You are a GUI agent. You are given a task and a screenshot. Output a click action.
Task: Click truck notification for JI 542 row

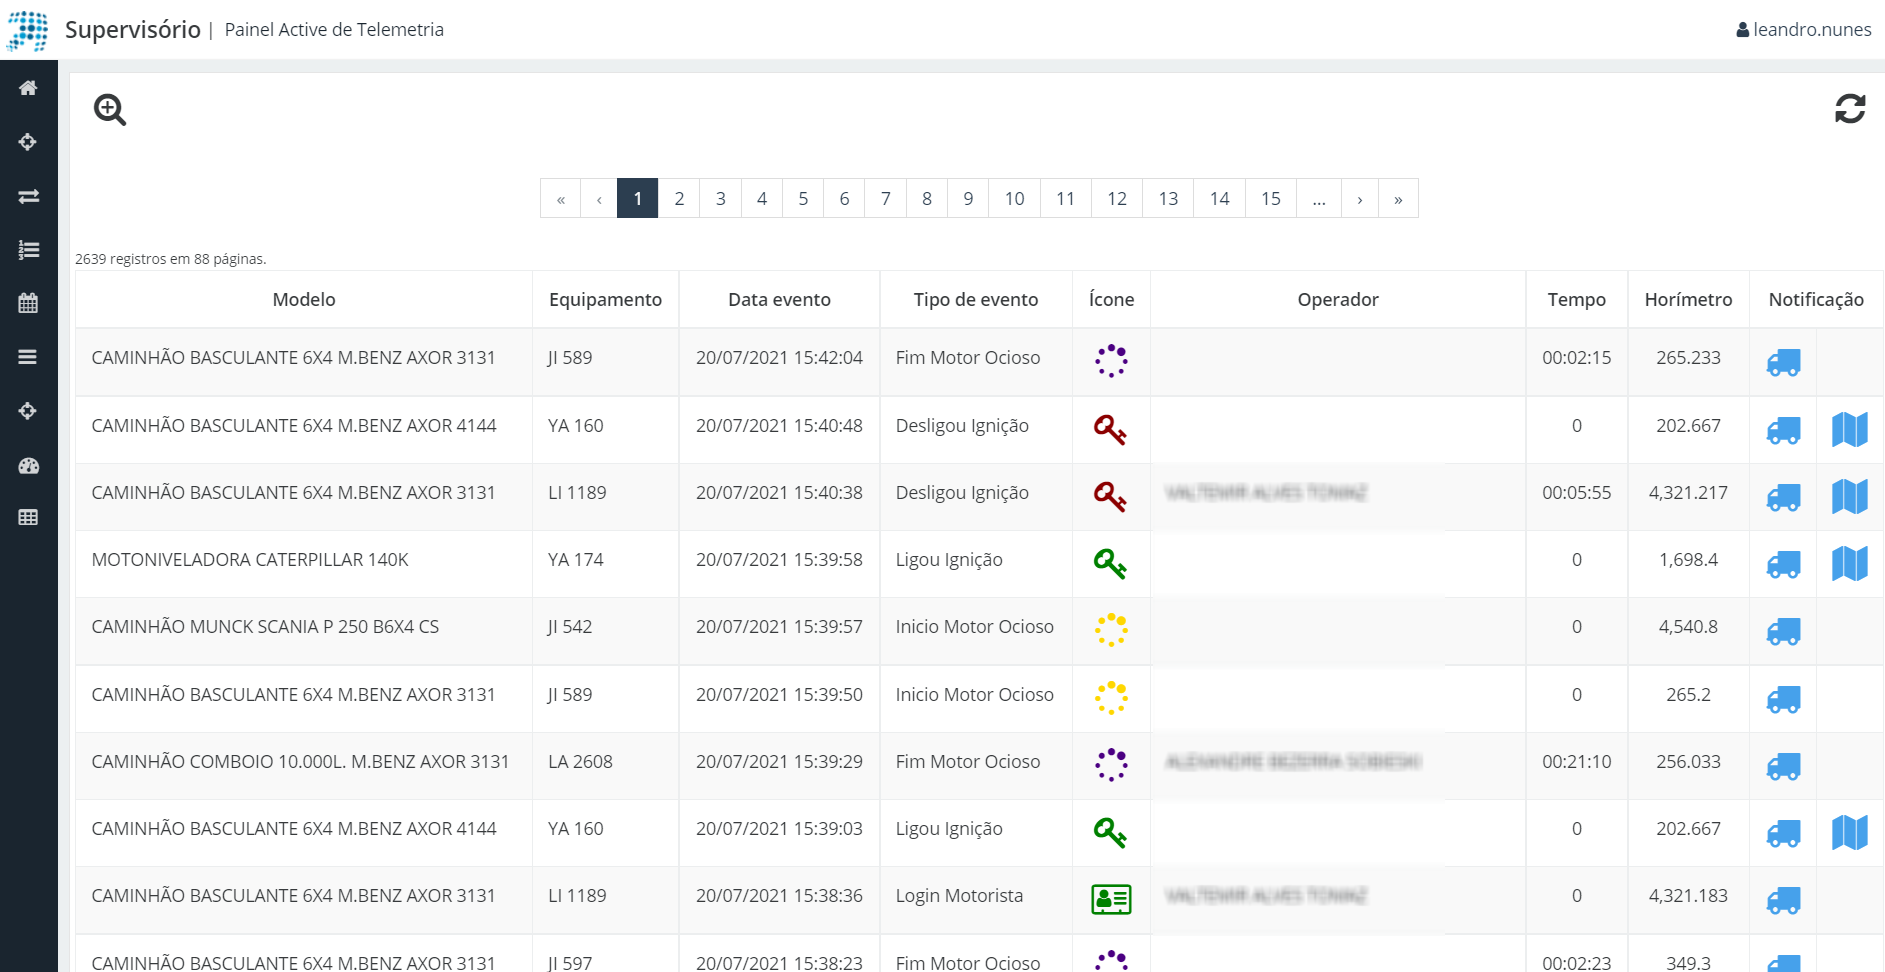[1783, 632]
